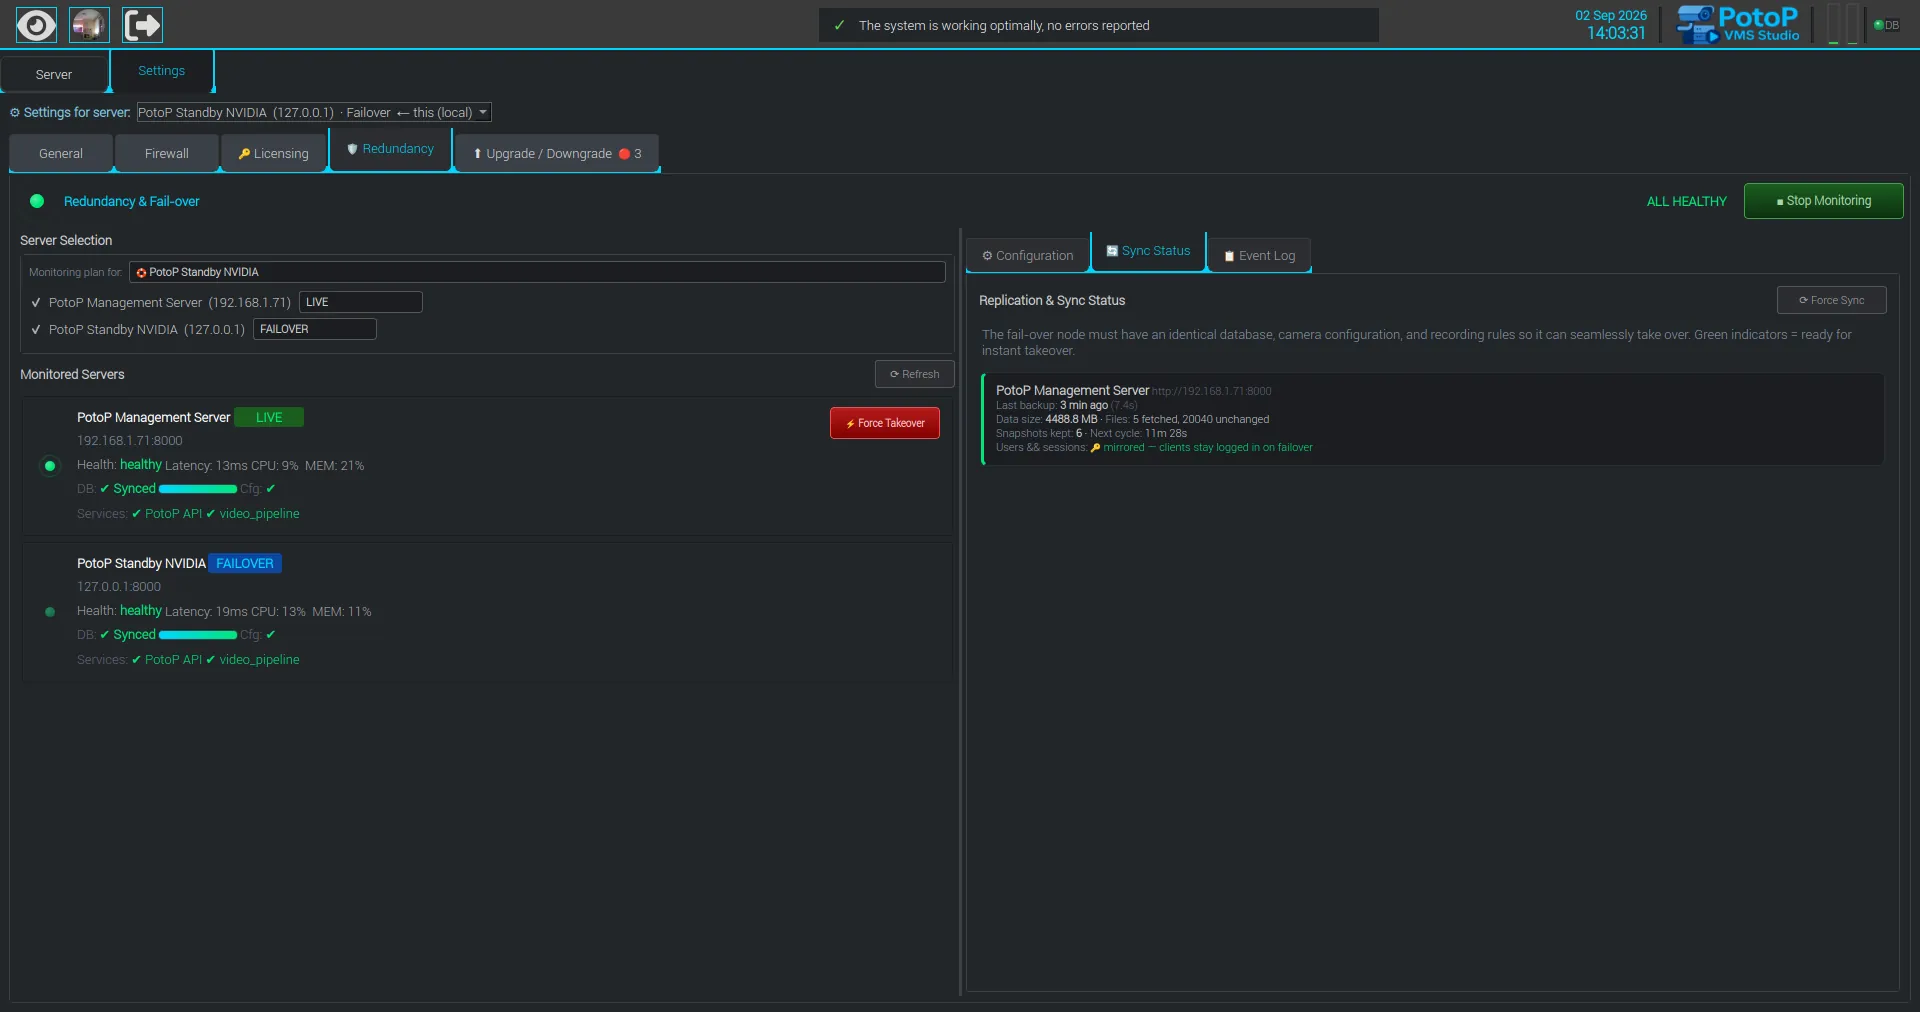Screen dimensions: 1920x1012
Task: Click the green health dot for PotoP Management Server
Action: click(50, 466)
